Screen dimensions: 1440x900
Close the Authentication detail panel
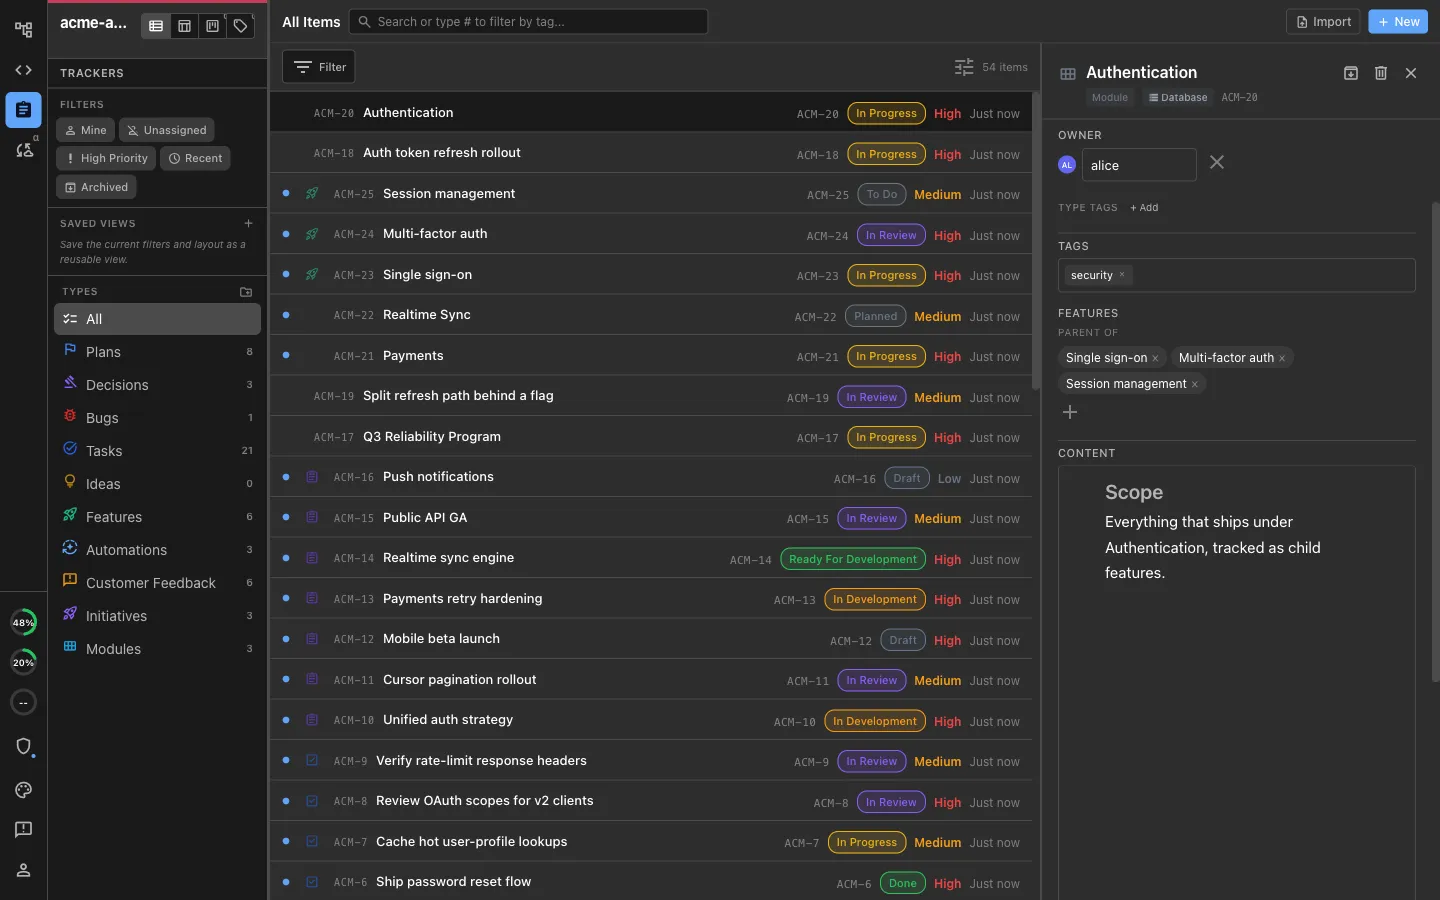point(1411,73)
